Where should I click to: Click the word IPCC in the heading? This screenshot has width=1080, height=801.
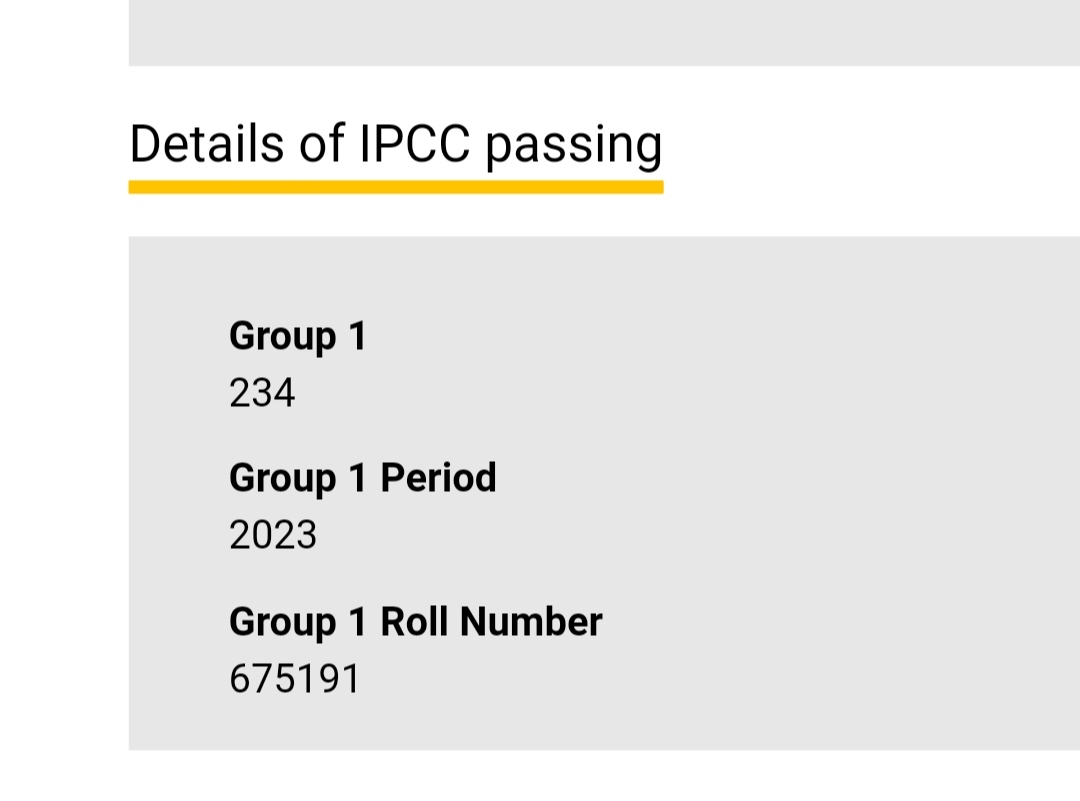point(414,144)
